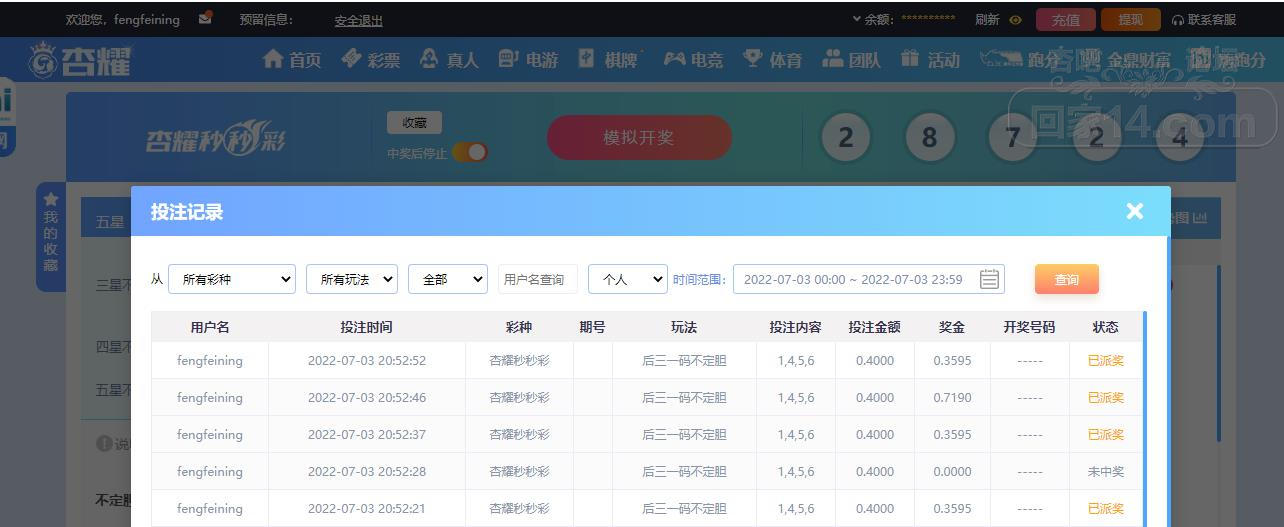Click the 团队 people icon
Viewport: 1284px width, 527px height.
832,60
